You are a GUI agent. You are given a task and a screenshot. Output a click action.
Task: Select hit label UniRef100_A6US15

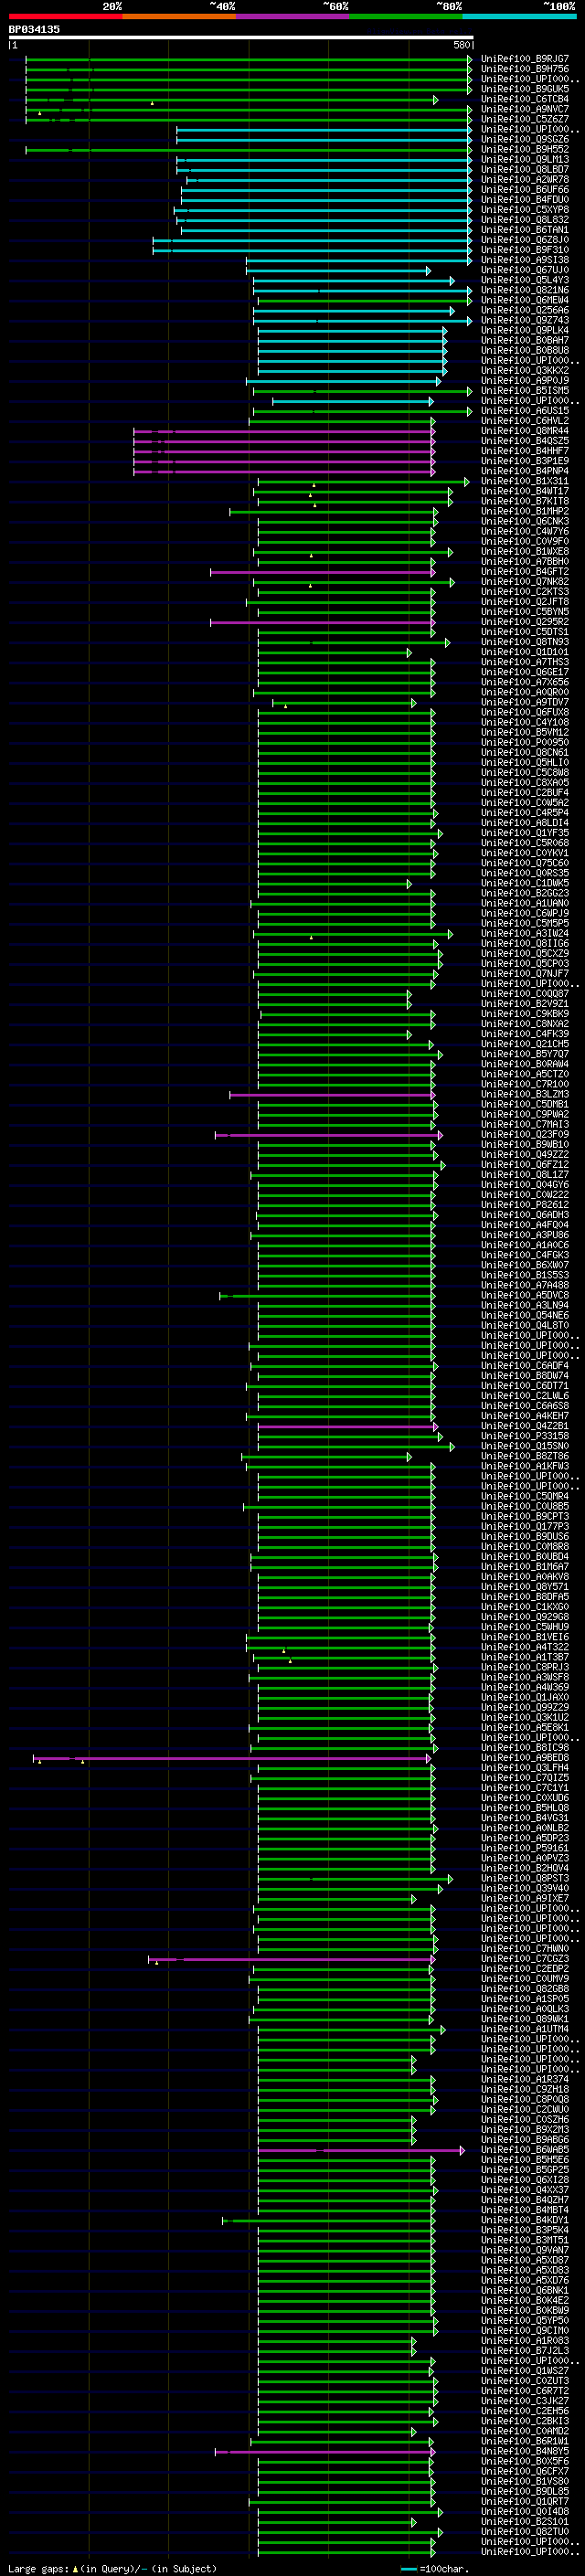(x=525, y=410)
